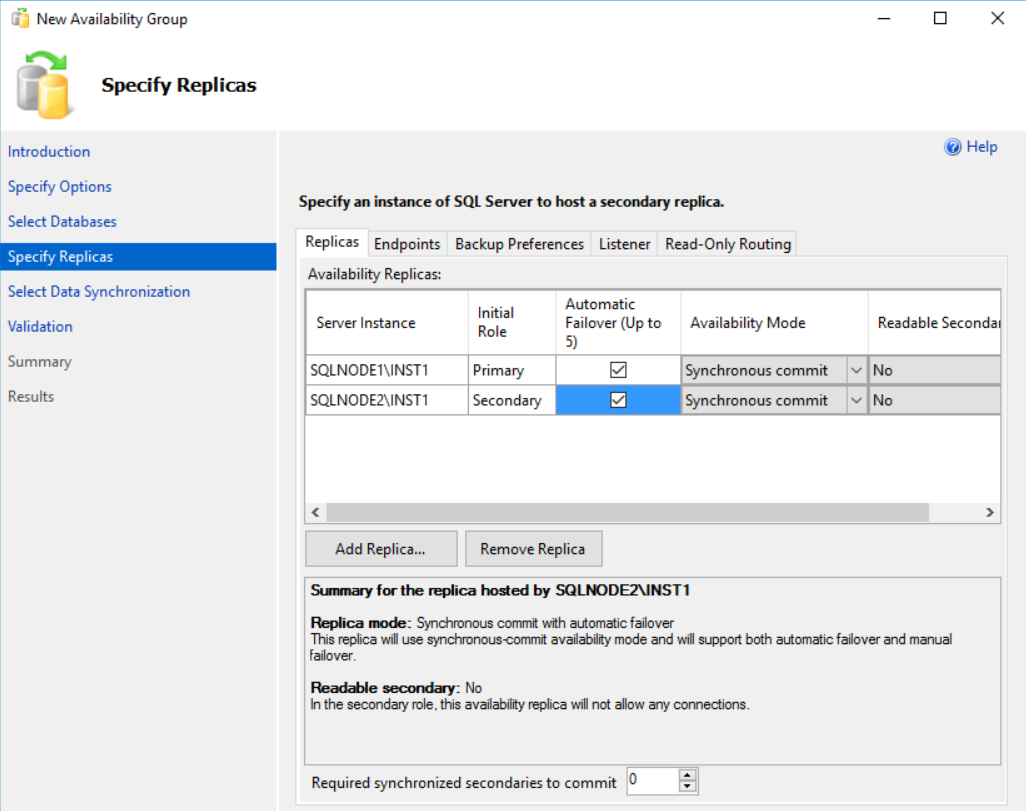The image size is (1026, 811).
Task: Click the required synchronized secondaries number field
Action: point(651,781)
